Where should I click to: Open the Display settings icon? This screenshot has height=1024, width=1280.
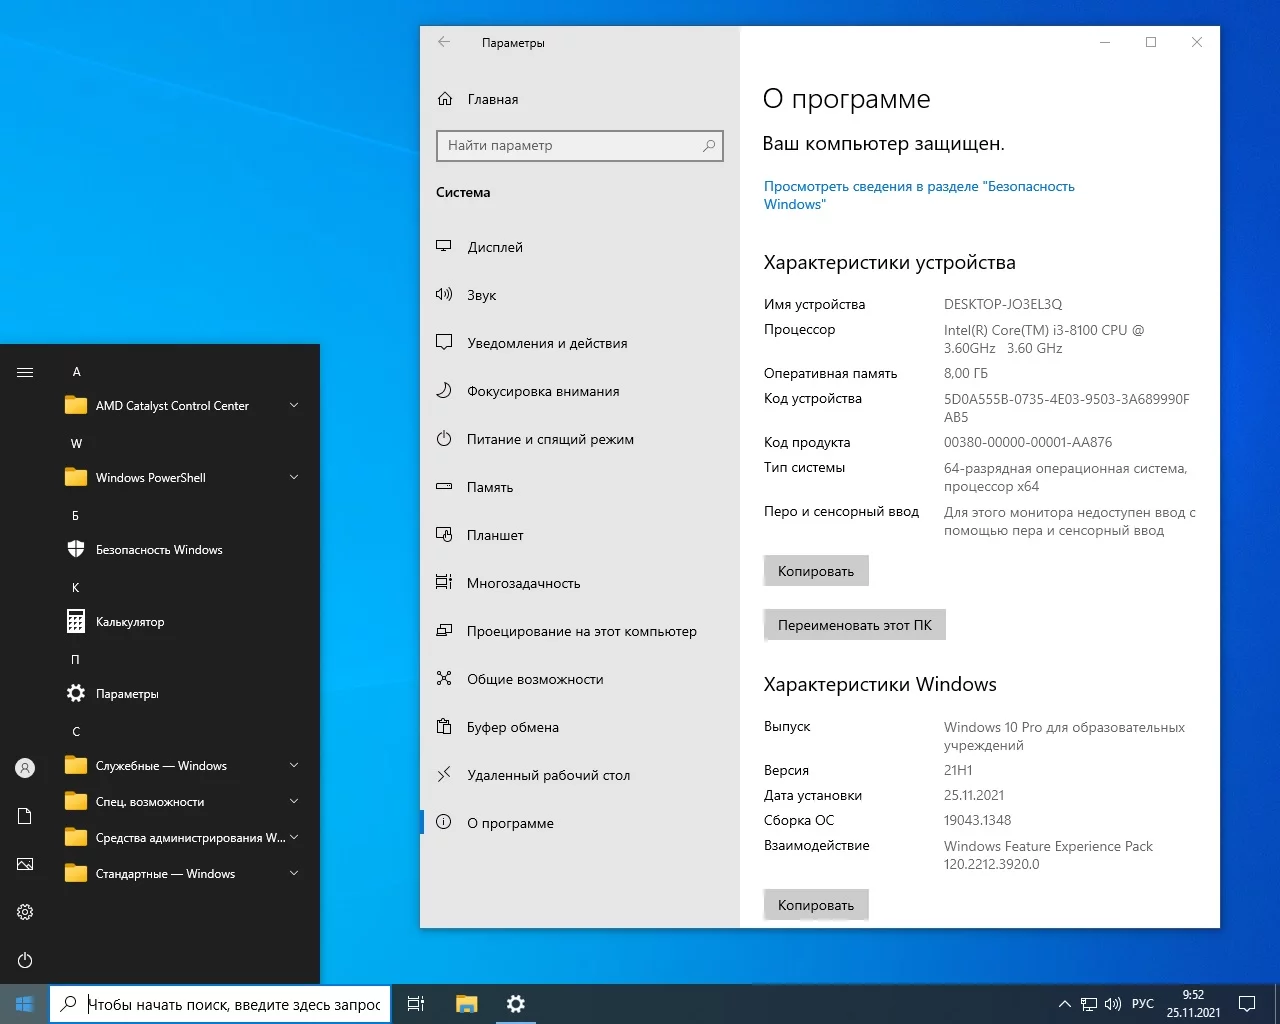click(x=444, y=246)
